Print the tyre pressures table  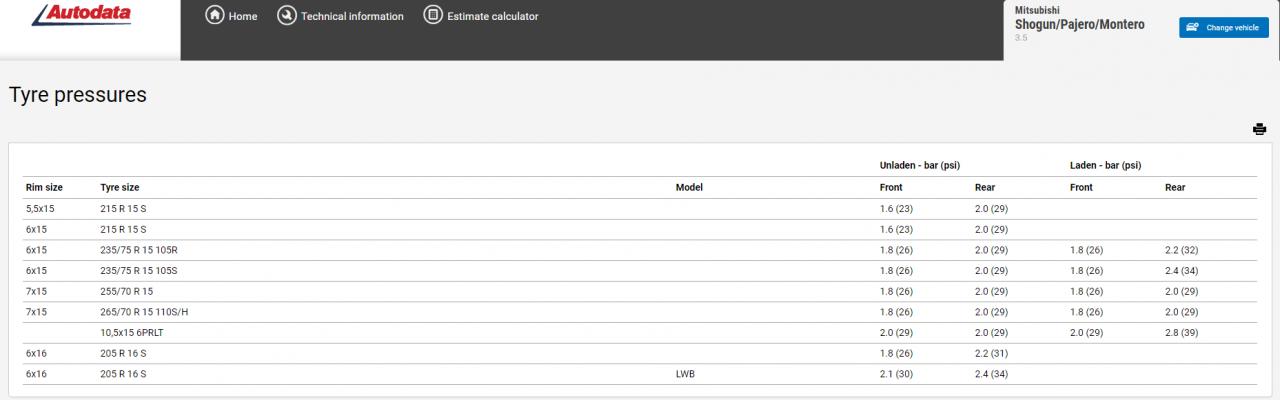coord(1259,129)
